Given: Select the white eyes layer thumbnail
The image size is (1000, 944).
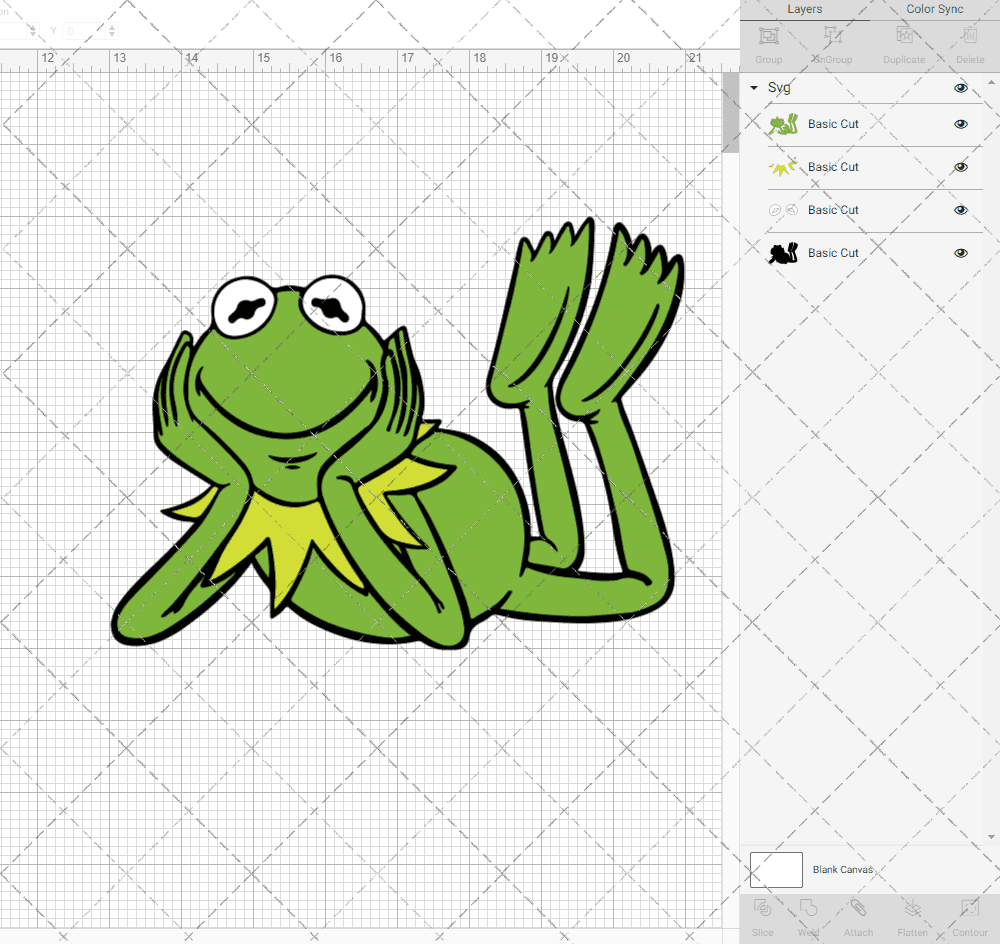Looking at the screenshot, I should (x=783, y=210).
